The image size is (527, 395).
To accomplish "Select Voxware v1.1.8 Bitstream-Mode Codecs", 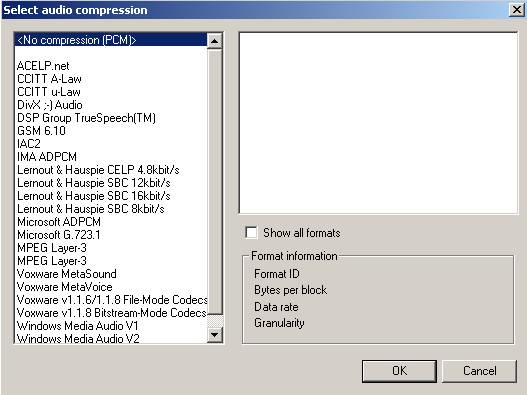I will click(111, 313).
